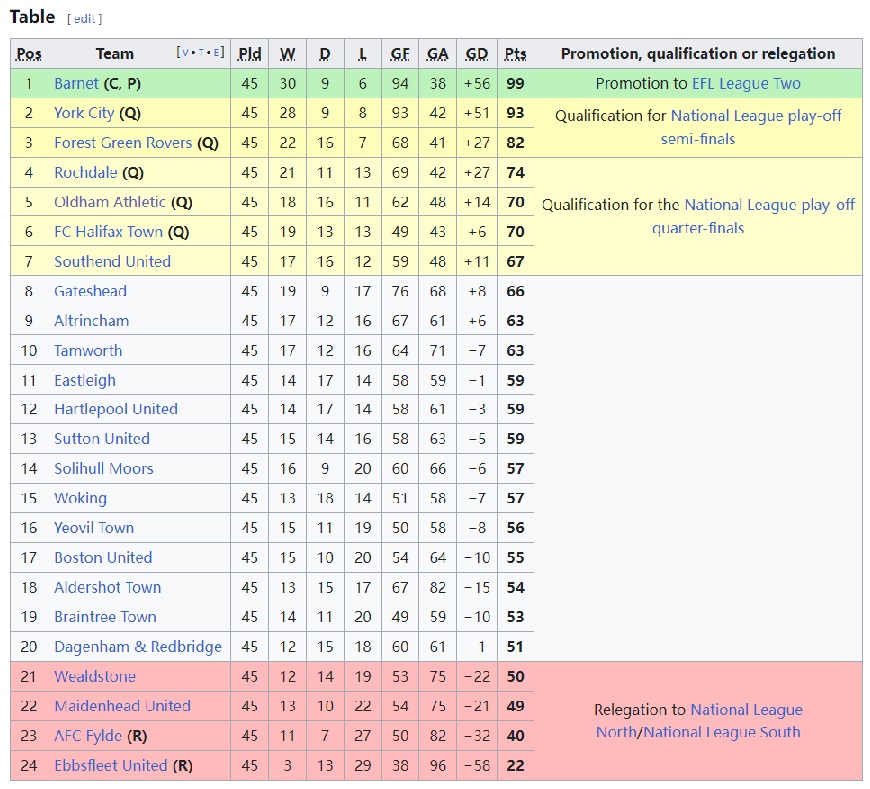Click the GD column header abbreviation
Viewport: 870px width, 789px height.
(x=477, y=54)
